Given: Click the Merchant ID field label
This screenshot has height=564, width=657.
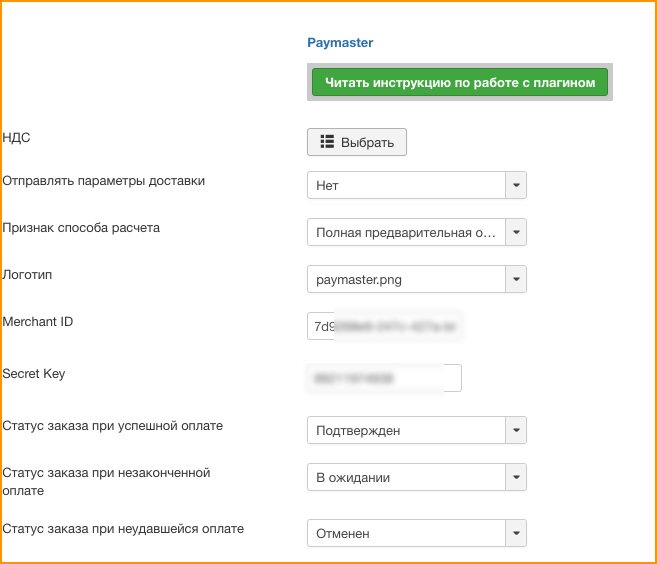Looking at the screenshot, I should click(38, 321).
